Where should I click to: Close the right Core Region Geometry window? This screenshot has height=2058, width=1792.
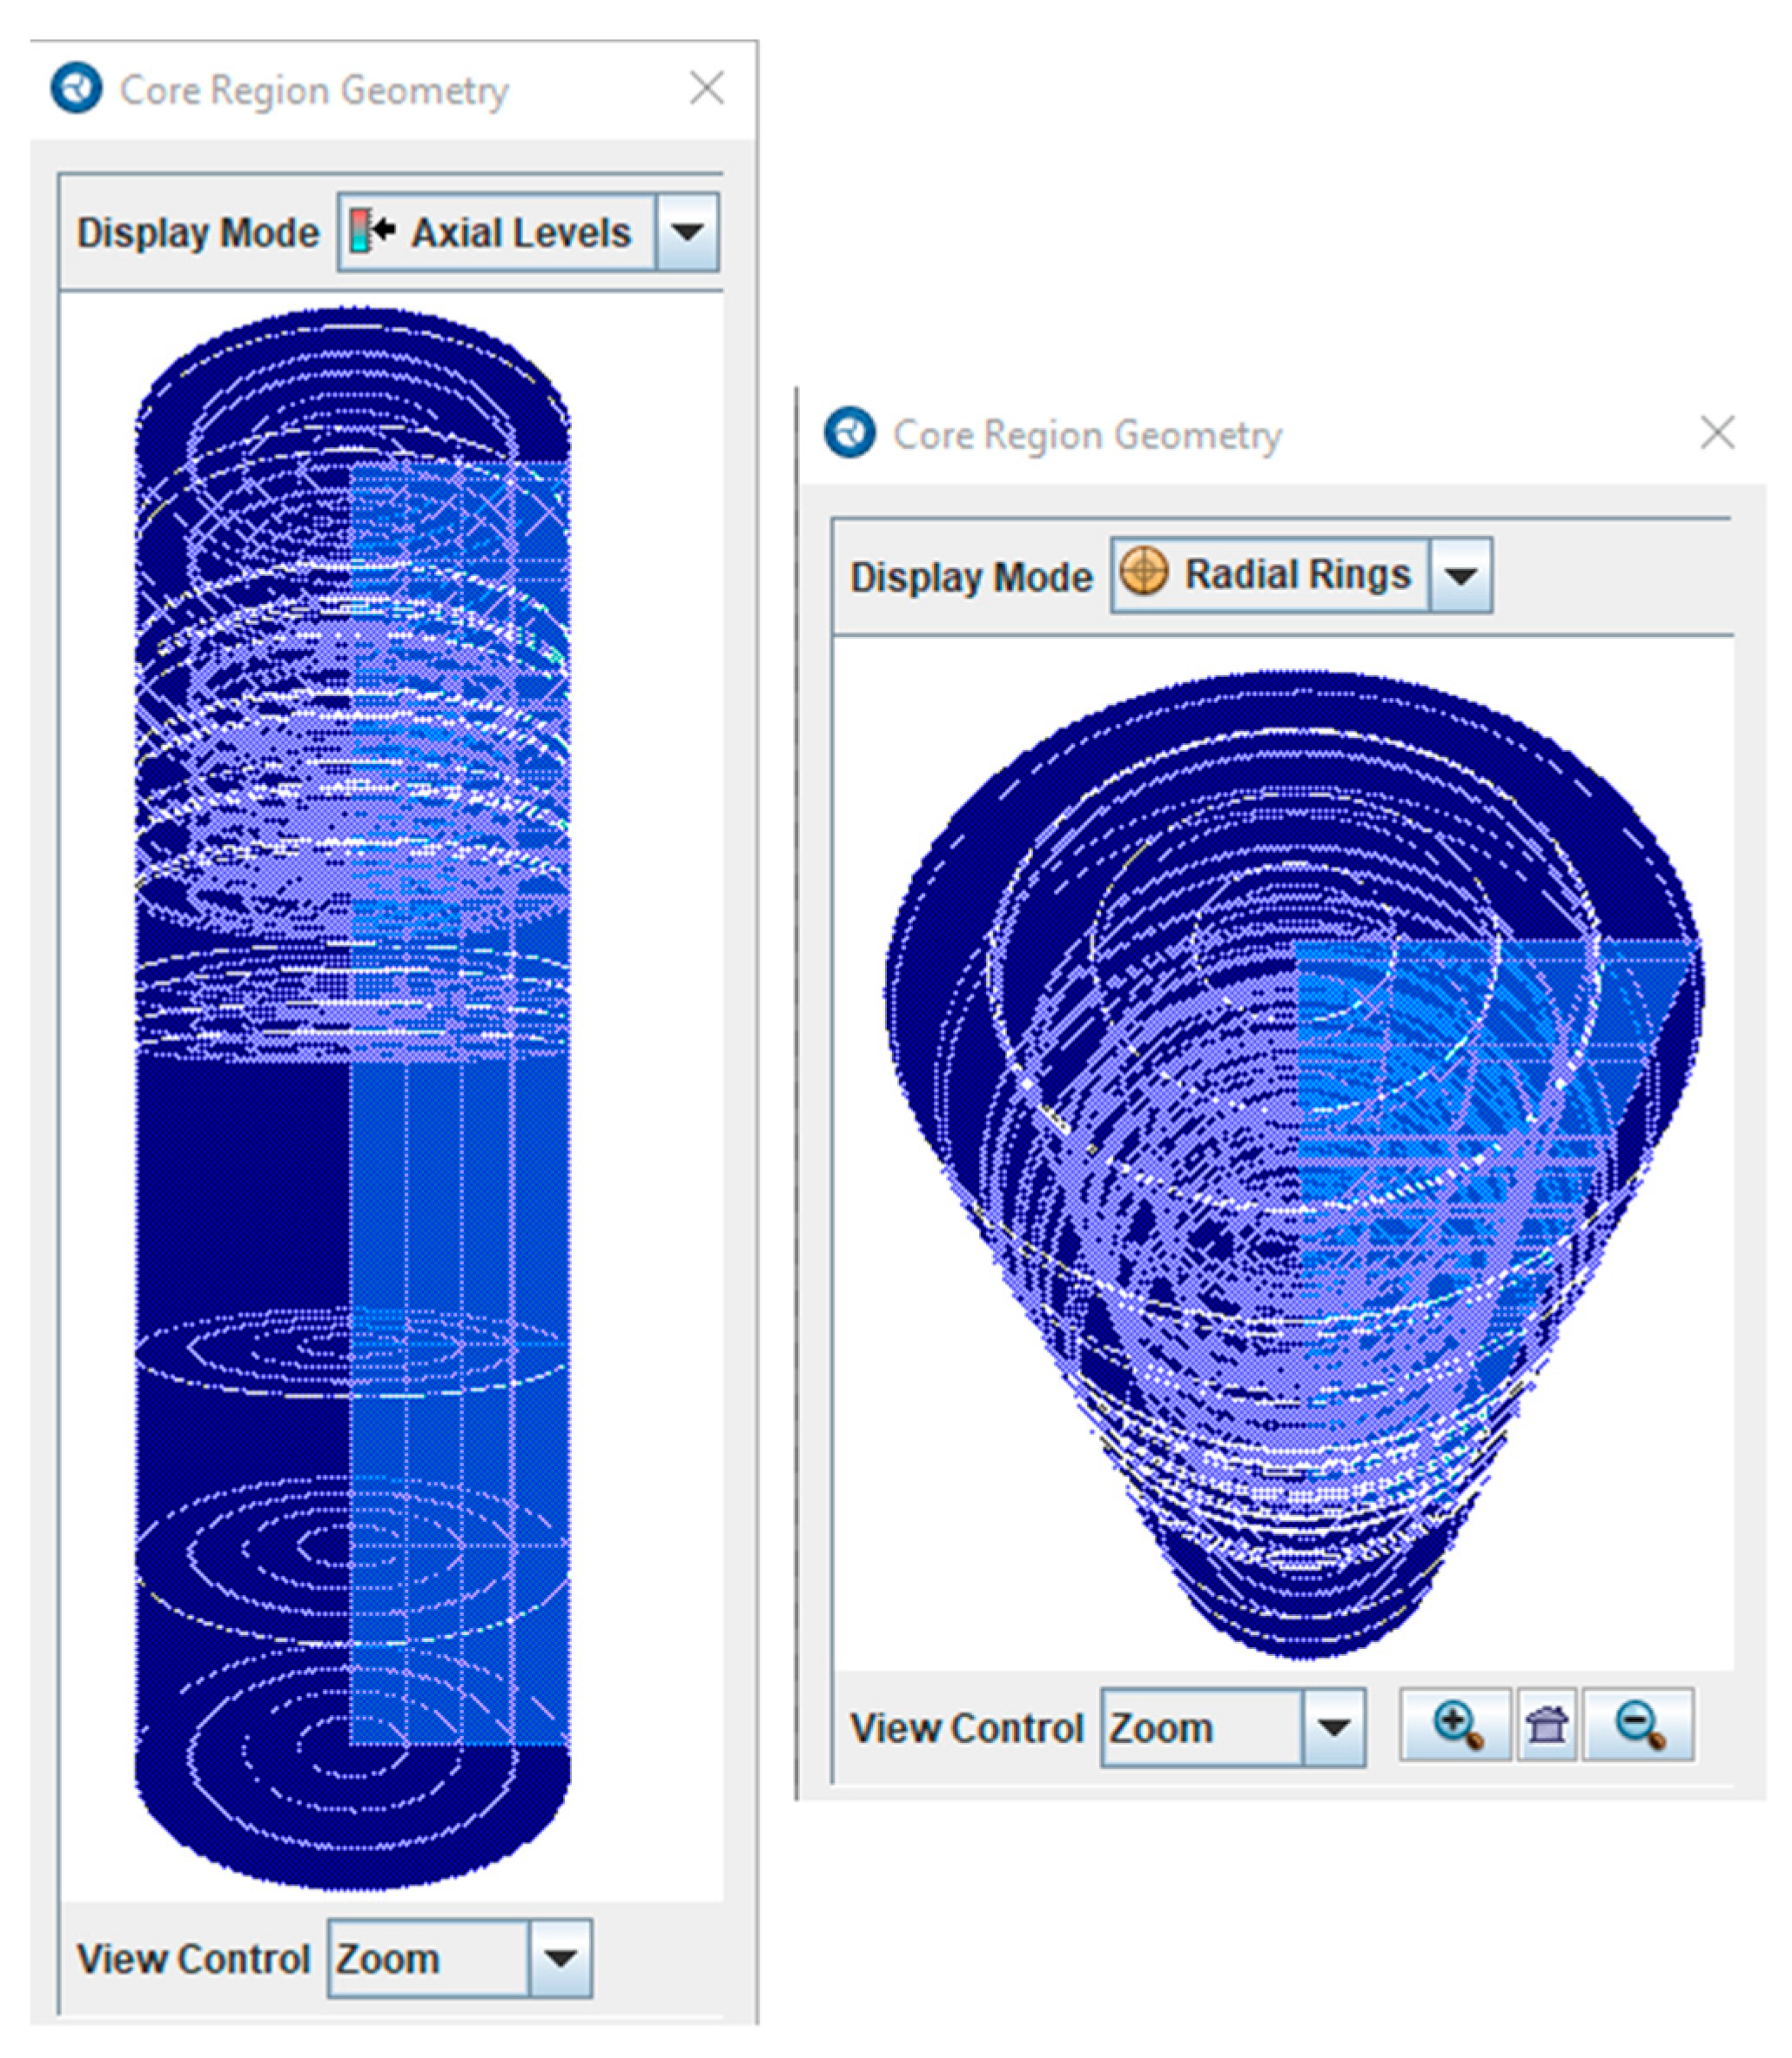(x=1717, y=433)
